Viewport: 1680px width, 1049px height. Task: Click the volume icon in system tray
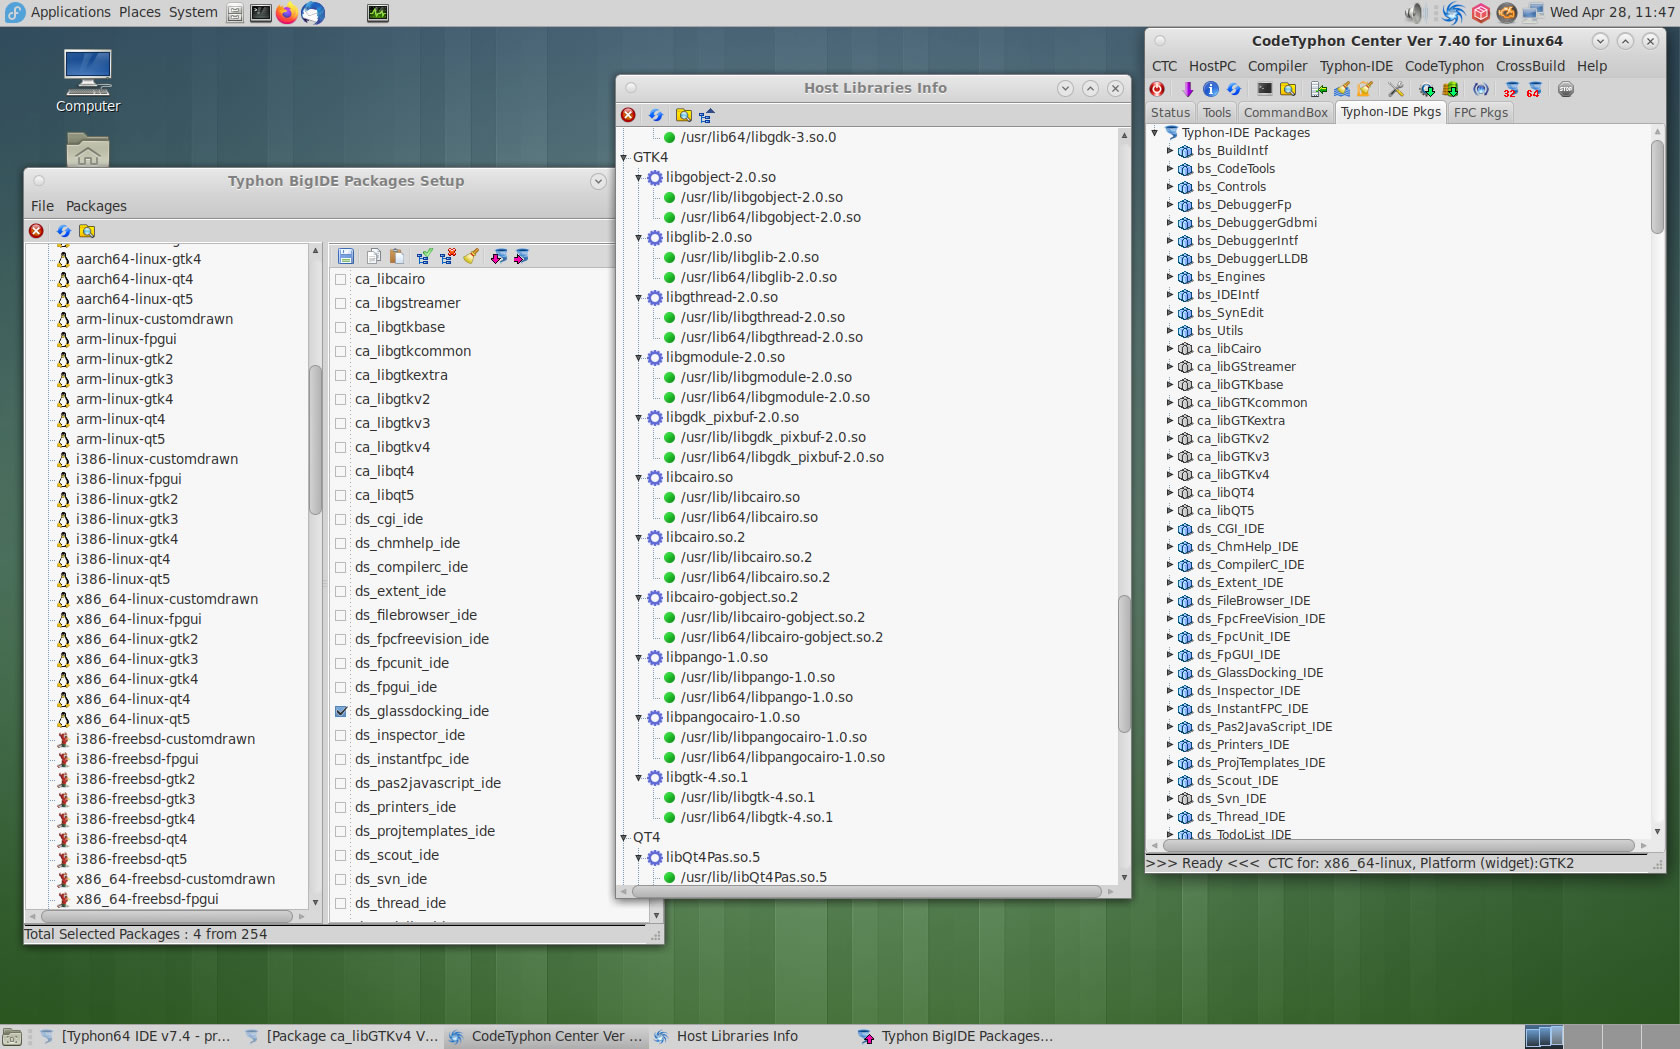pos(1414,13)
